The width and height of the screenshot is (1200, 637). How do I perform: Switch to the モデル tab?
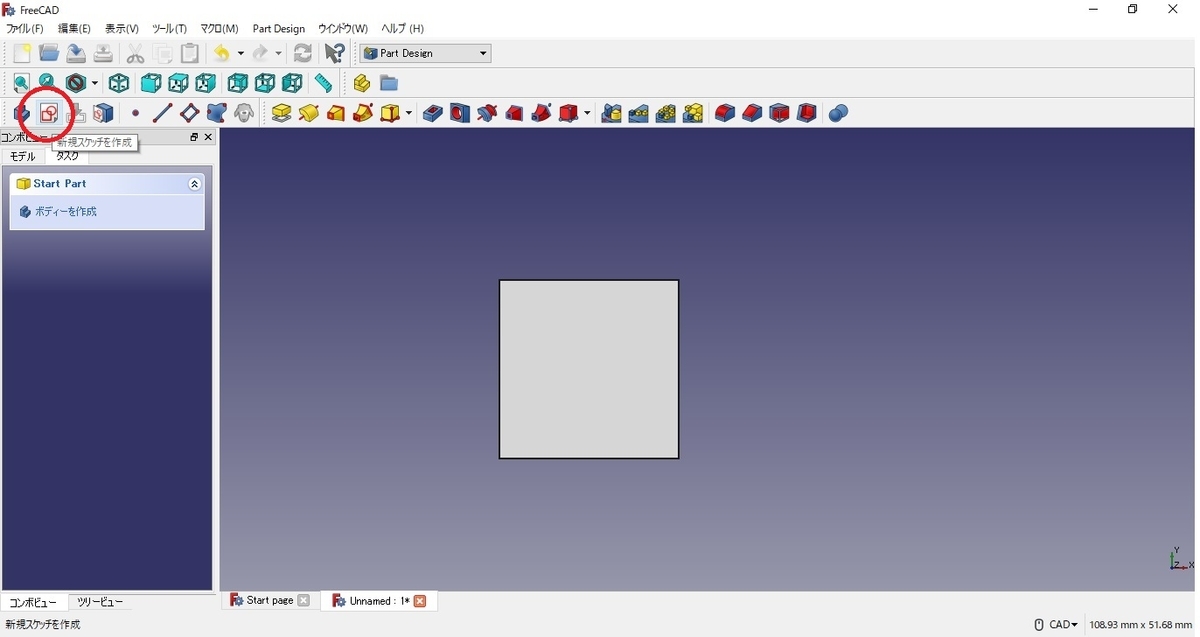pyautogui.click(x=22, y=157)
